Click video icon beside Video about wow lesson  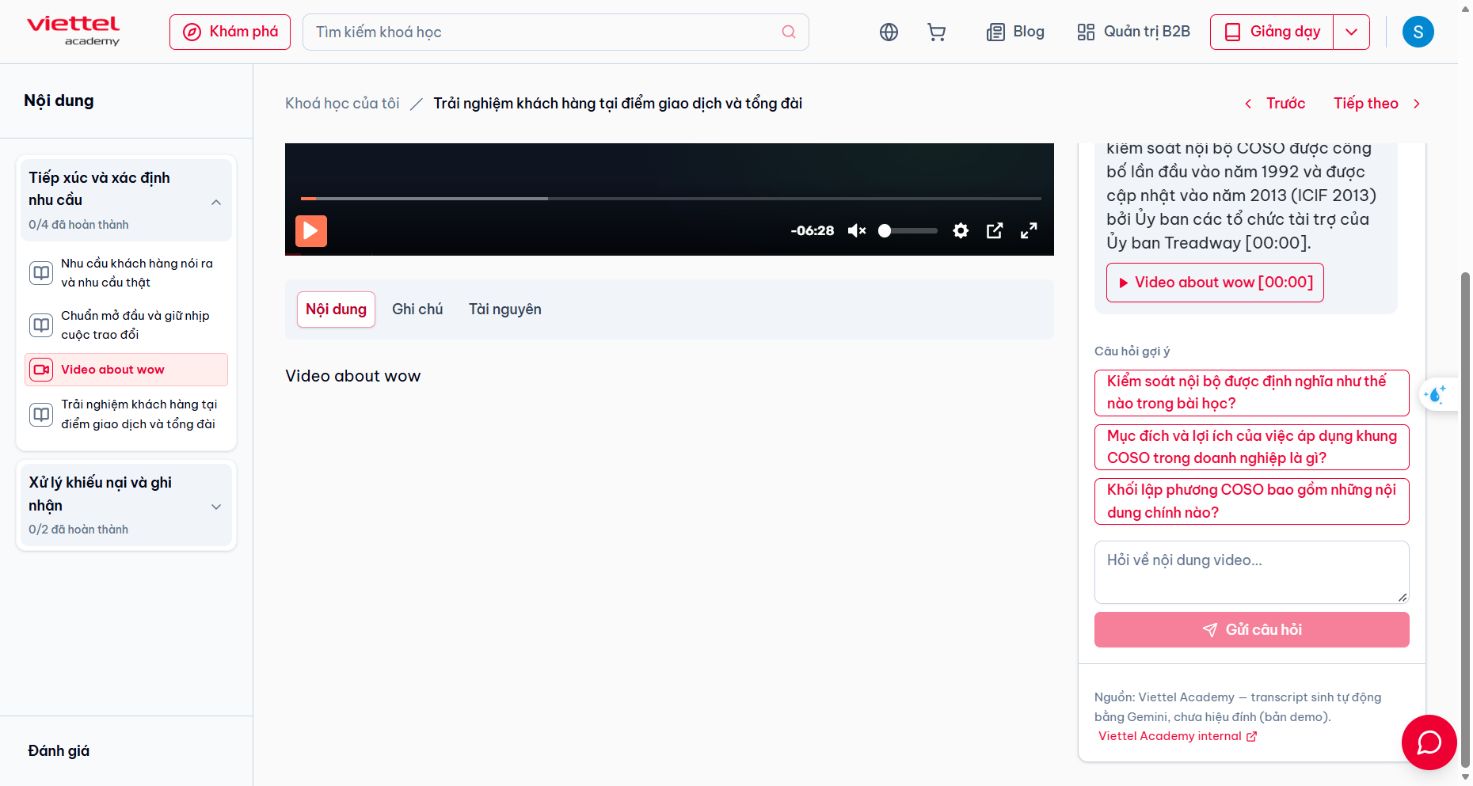point(41,370)
